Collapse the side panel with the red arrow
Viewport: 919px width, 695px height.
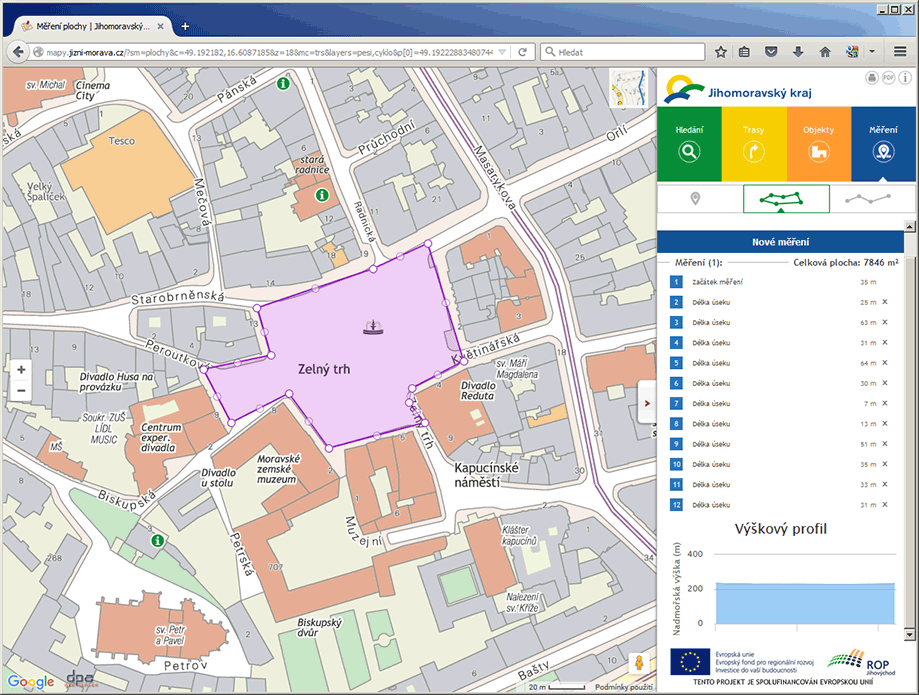pos(647,403)
